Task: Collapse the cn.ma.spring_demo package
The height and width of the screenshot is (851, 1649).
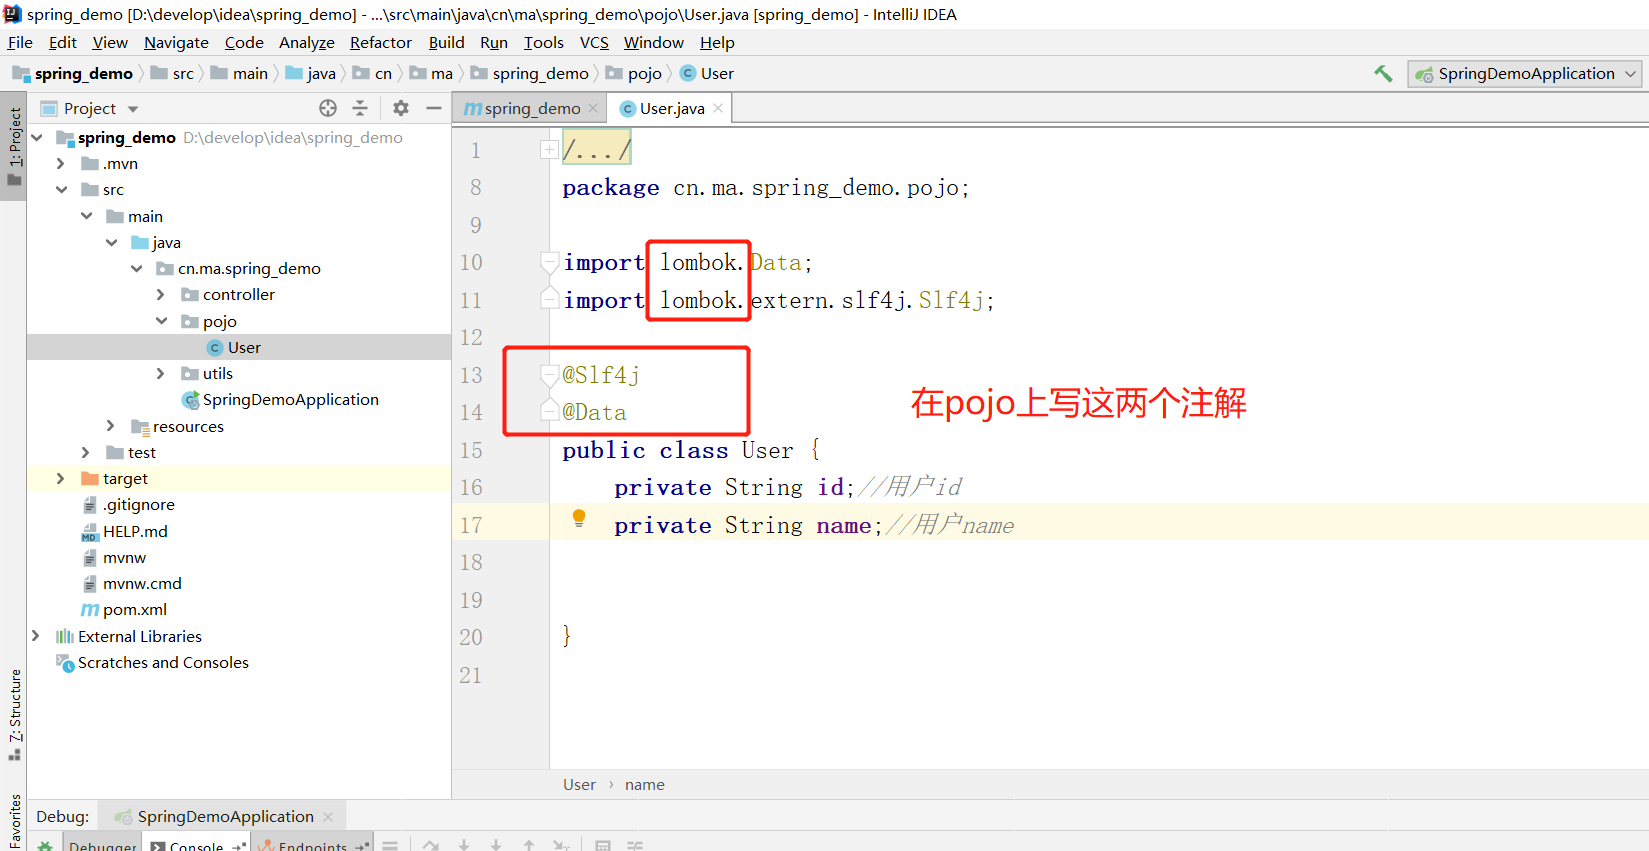Action: [x=136, y=268]
